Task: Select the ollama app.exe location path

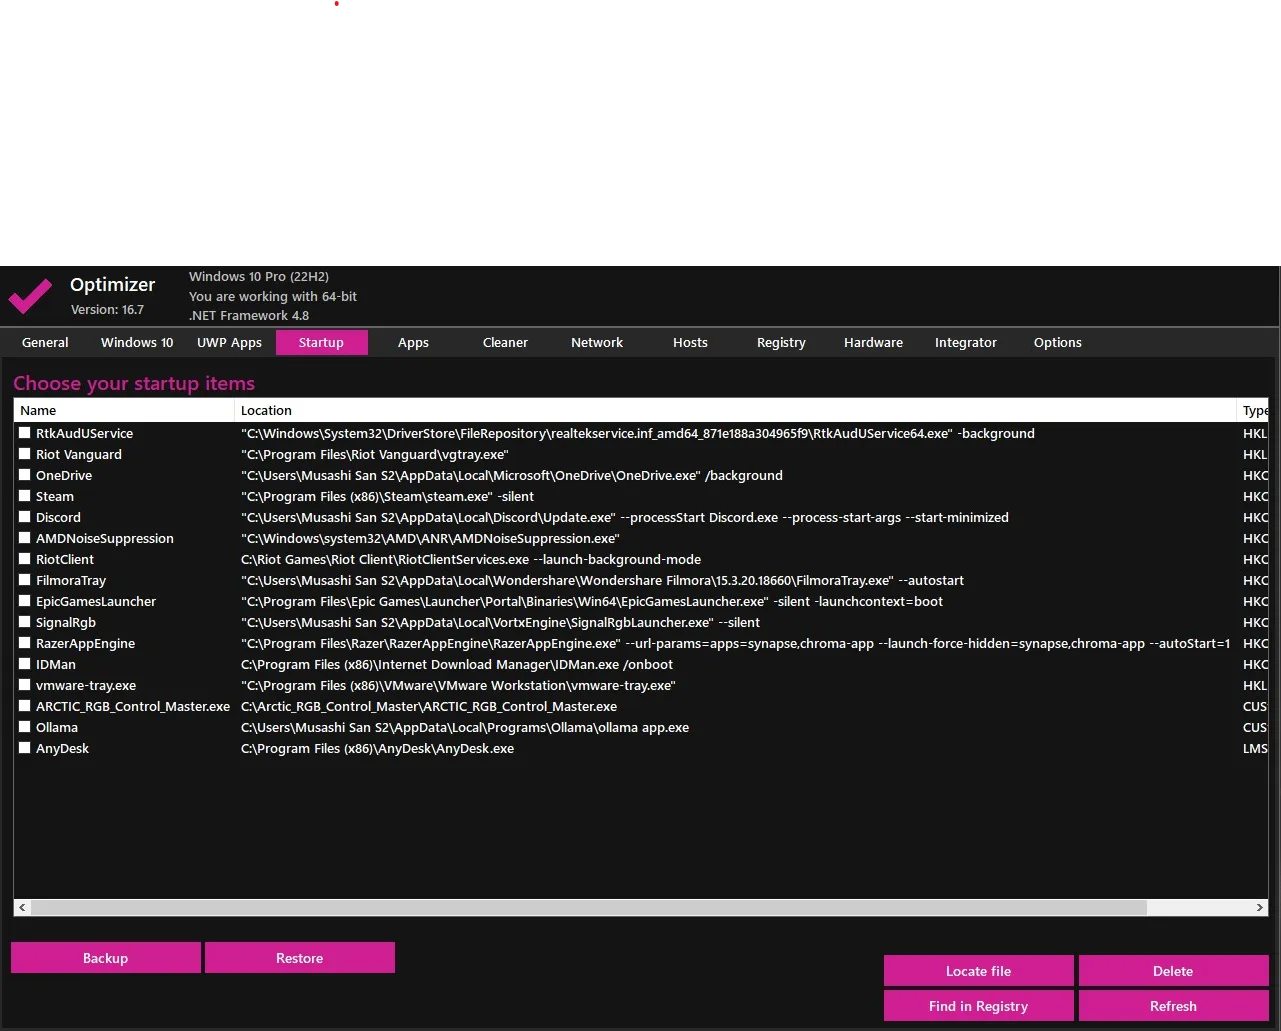Action: [x=465, y=727]
